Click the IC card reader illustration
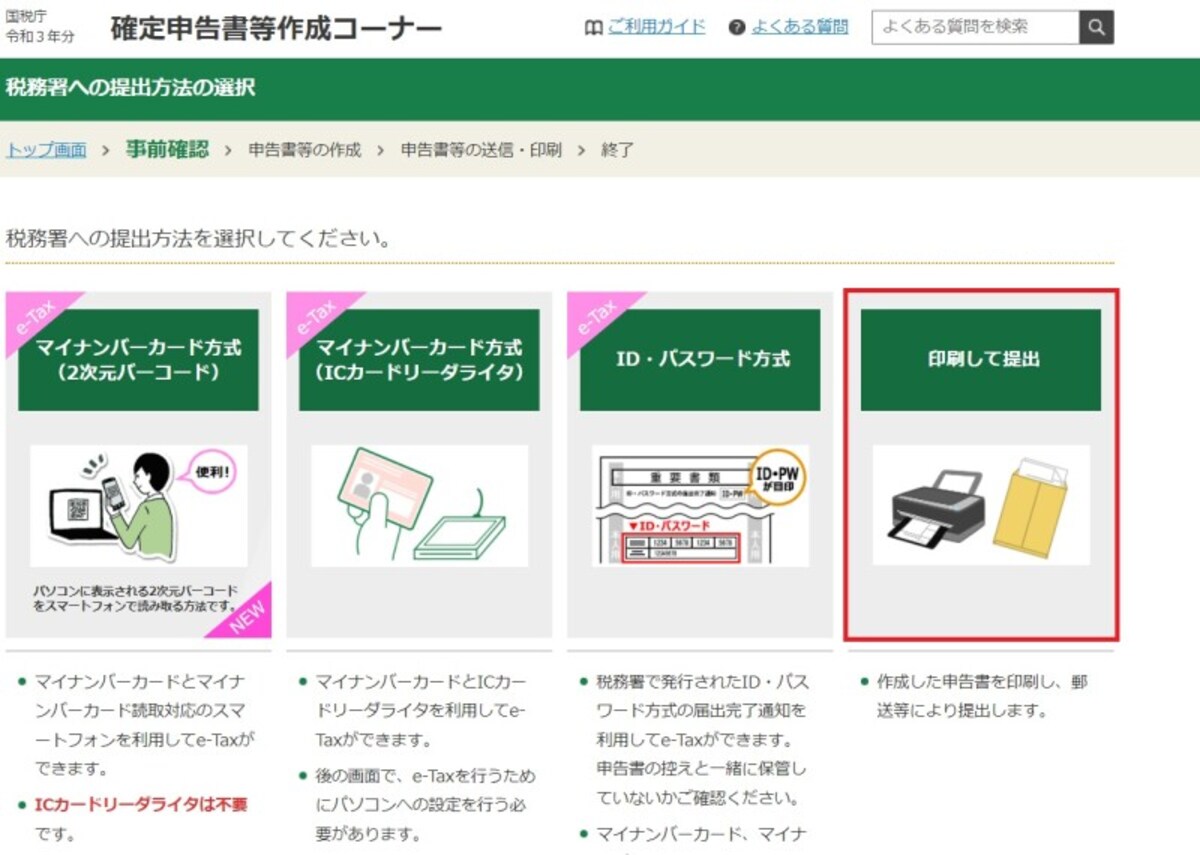The image size is (1200, 855). [x=419, y=506]
